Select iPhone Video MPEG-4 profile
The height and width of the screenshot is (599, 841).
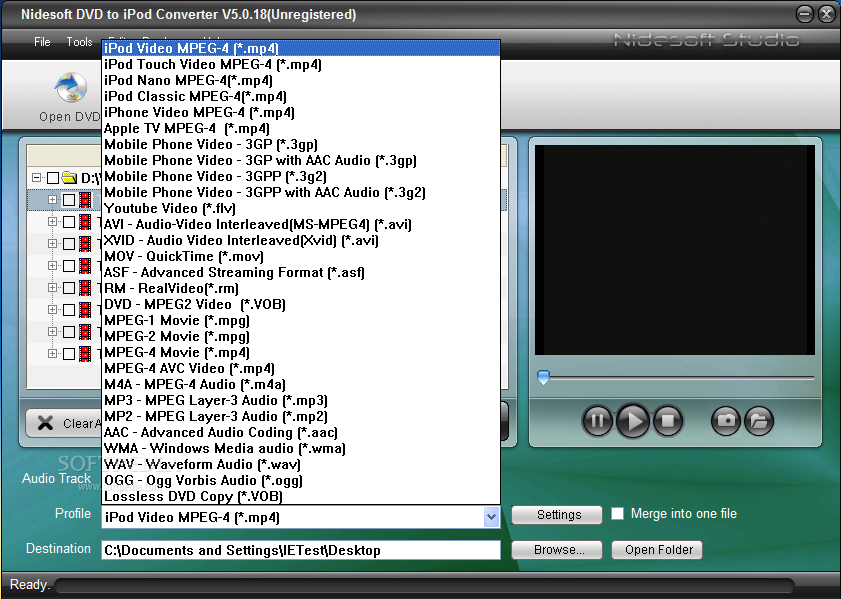tap(301, 113)
